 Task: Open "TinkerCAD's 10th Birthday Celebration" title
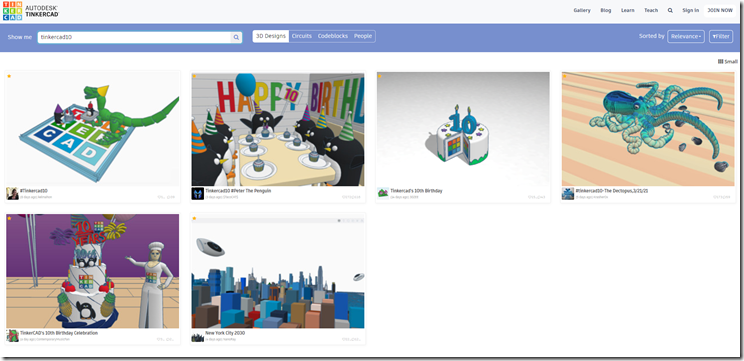(x=59, y=333)
